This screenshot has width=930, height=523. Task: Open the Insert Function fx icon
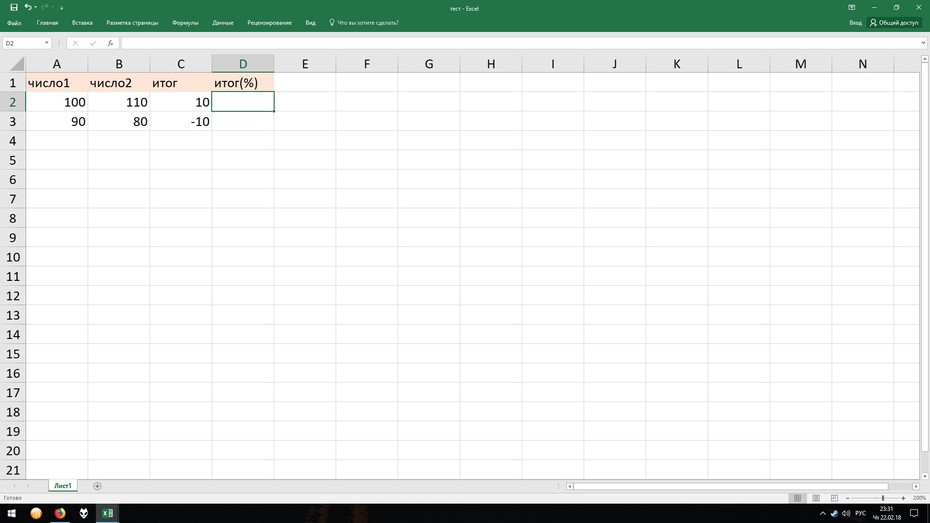pos(110,43)
